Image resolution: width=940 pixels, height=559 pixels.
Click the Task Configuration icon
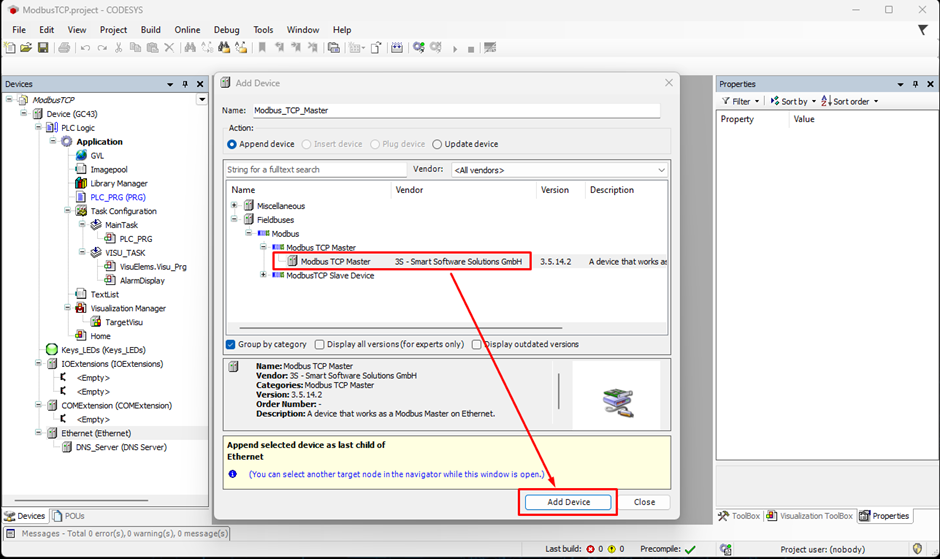(82, 211)
